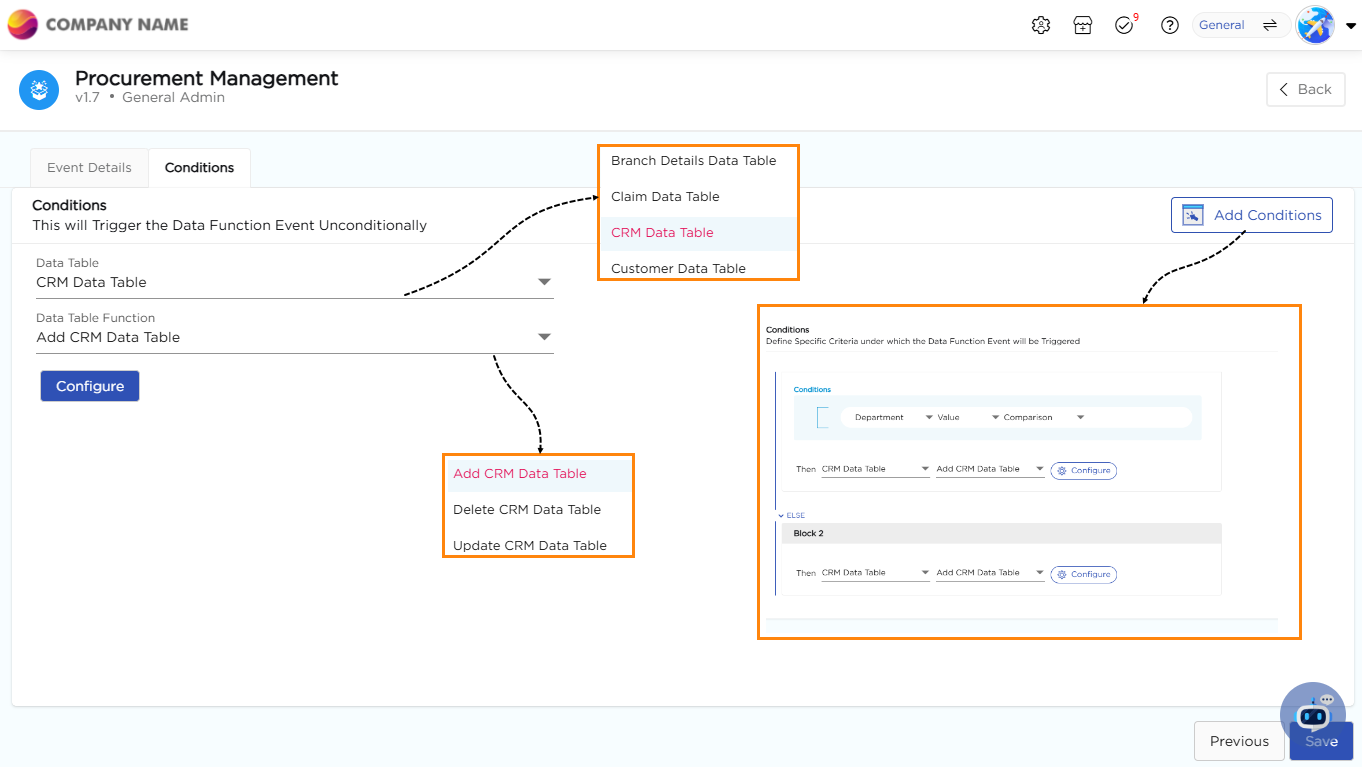This screenshot has height=768, width=1362.
Task: Open the profile menu caret arrow
Action: click(x=1351, y=27)
